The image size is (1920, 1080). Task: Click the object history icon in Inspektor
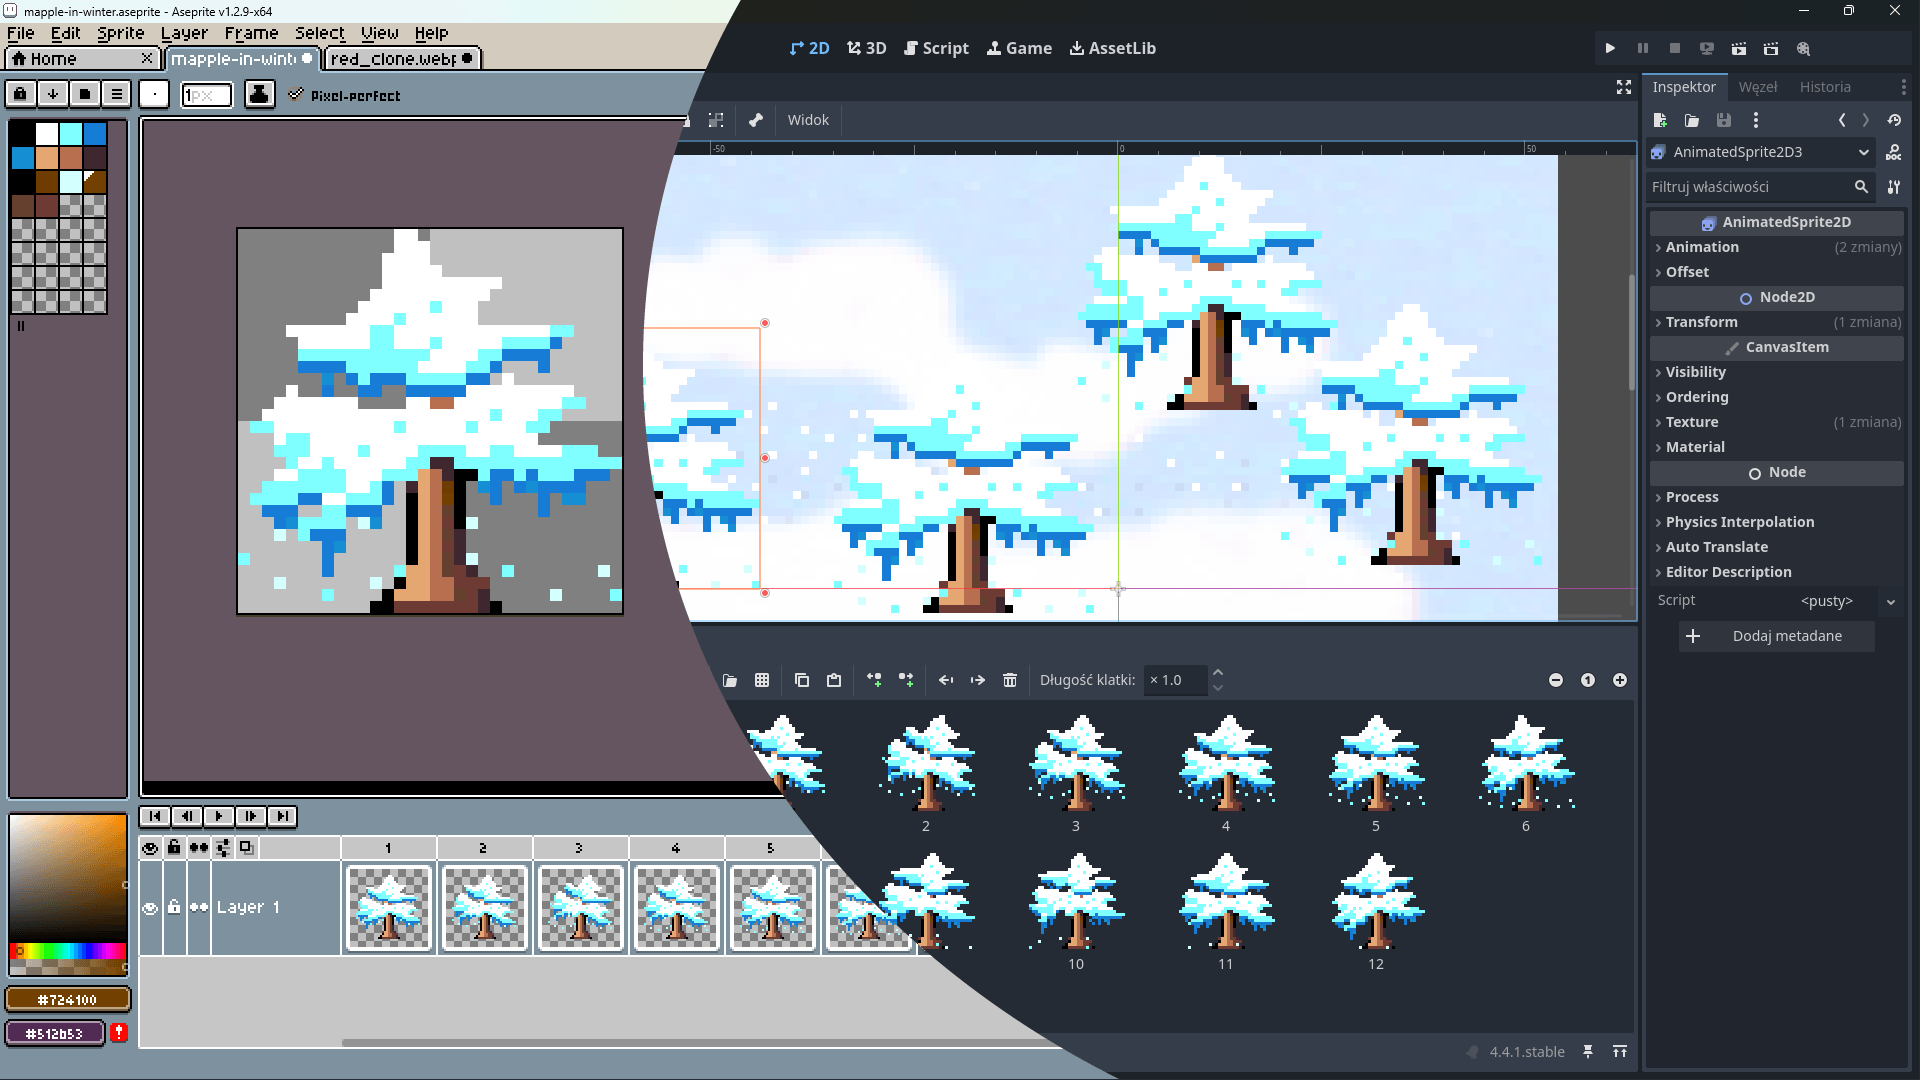pos(1894,120)
